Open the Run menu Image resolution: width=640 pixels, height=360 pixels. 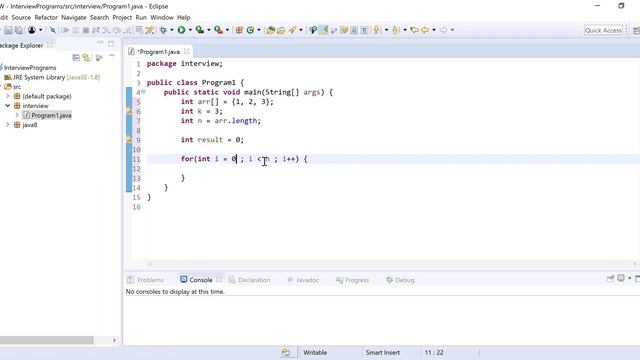(x=141, y=18)
